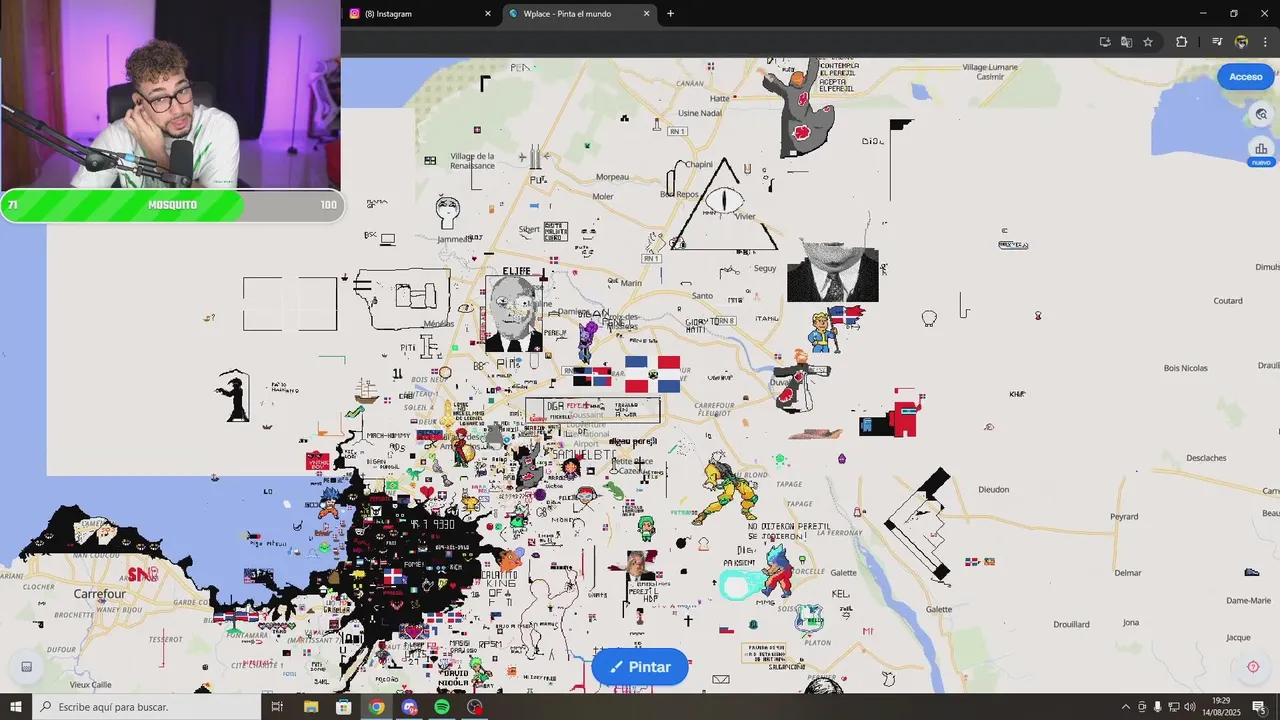Close the Wplace tab
The image size is (1280, 720).
646,14
